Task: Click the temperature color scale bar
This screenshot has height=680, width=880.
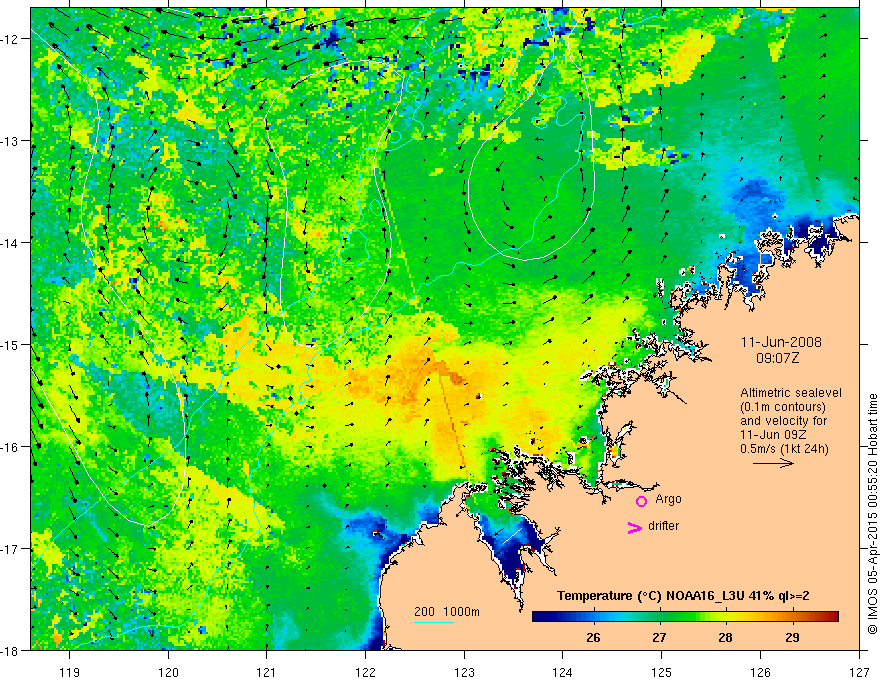Action: (685, 616)
